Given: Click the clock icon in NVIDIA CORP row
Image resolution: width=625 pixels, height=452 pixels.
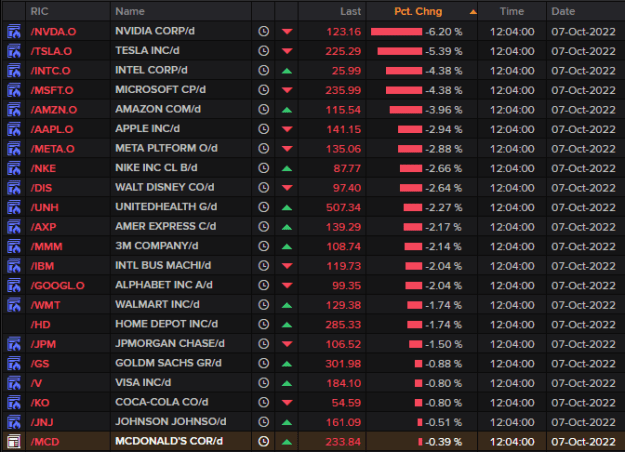Looking at the screenshot, I should pyautogui.click(x=263, y=31).
